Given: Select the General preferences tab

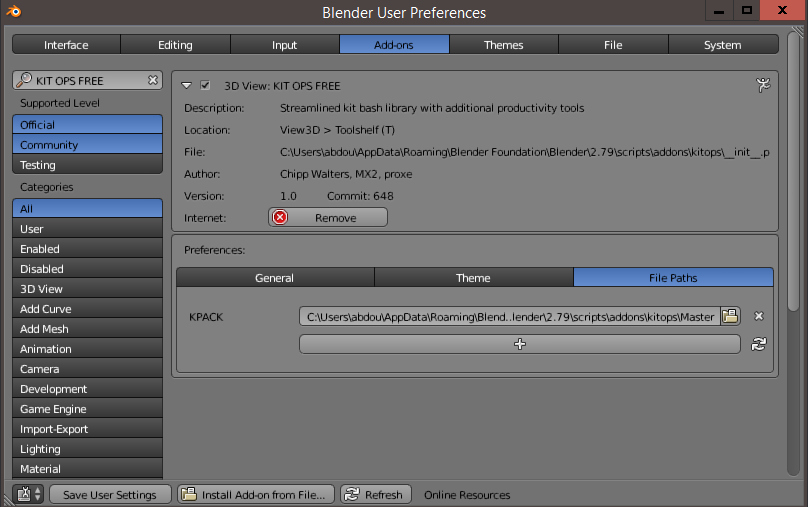Looking at the screenshot, I should pos(275,278).
